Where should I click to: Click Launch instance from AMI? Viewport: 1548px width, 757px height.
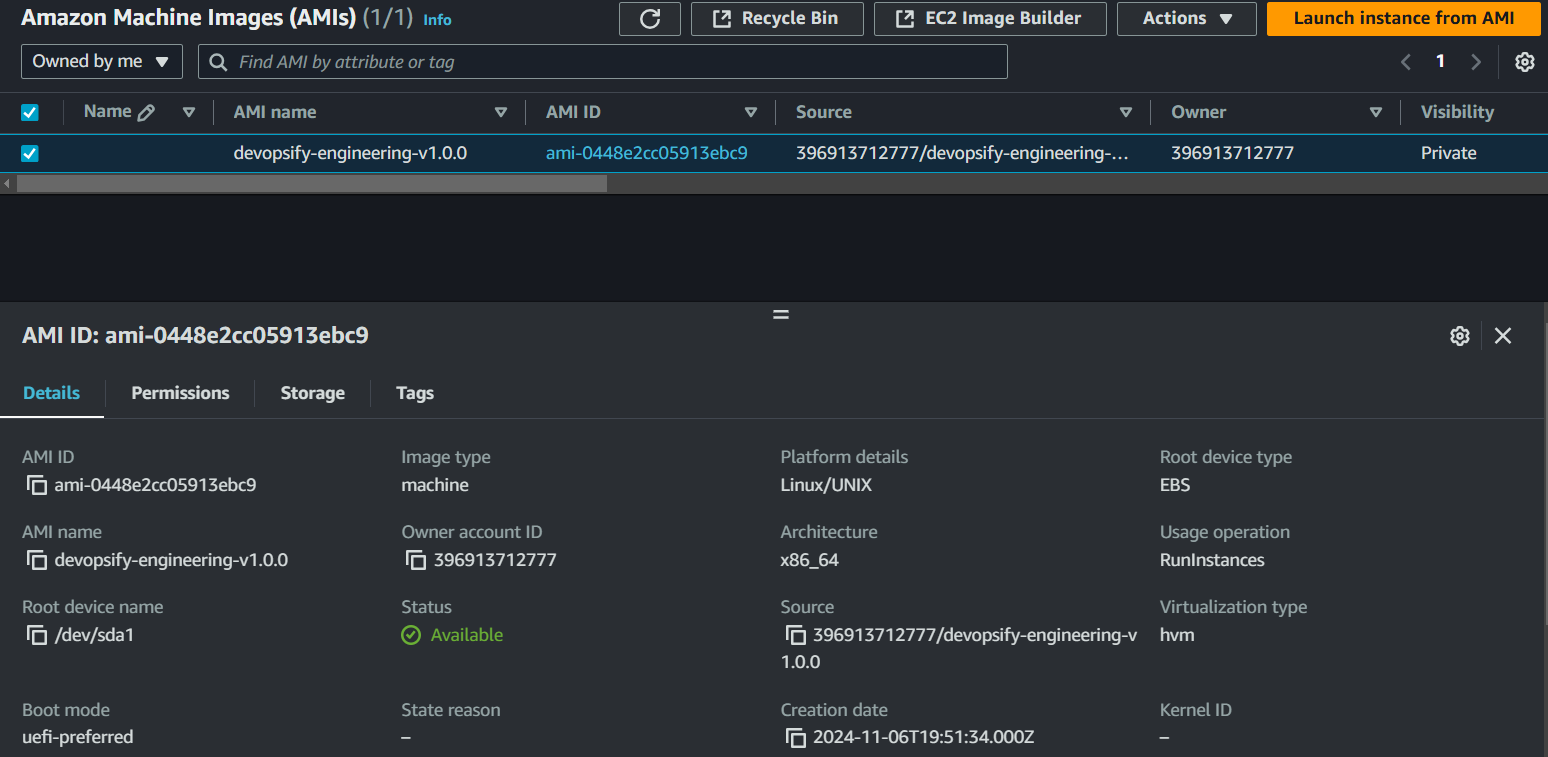[1403, 19]
